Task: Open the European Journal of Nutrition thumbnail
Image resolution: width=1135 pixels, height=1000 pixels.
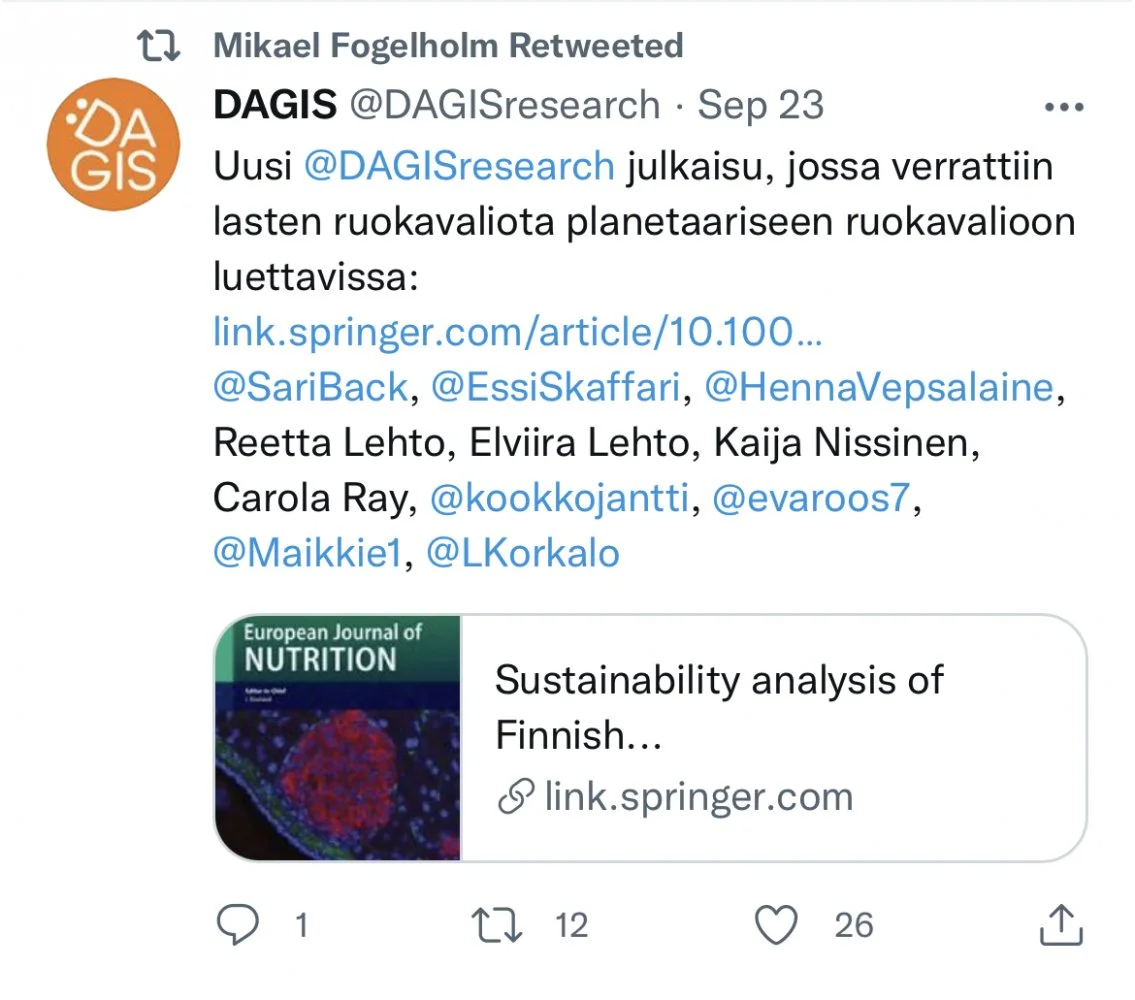Action: point(338,738)
